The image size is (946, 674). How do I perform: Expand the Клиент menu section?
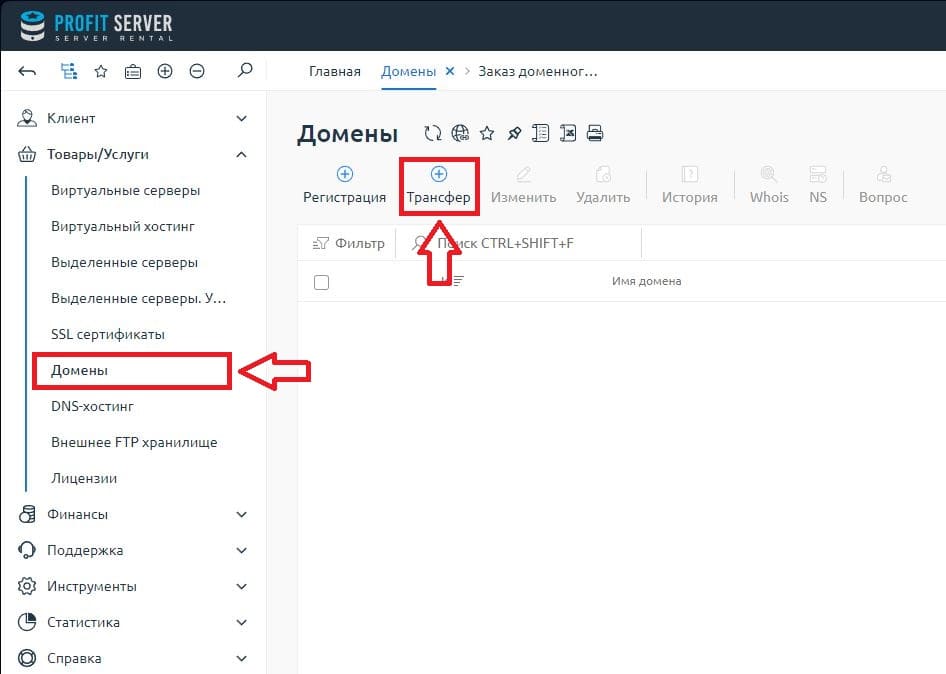133,118
